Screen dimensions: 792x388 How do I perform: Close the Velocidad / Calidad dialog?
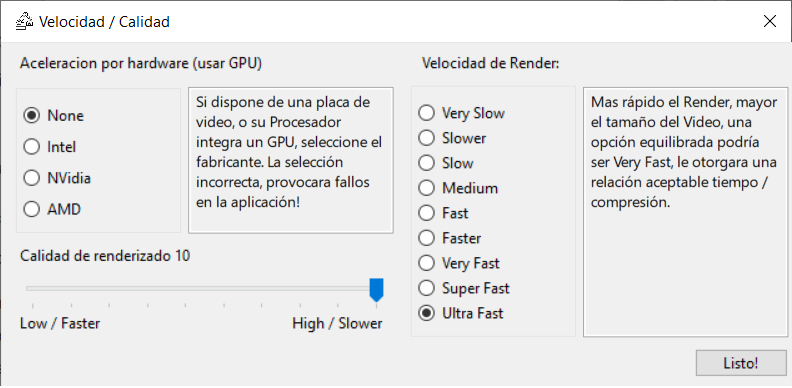click(769, 21)
